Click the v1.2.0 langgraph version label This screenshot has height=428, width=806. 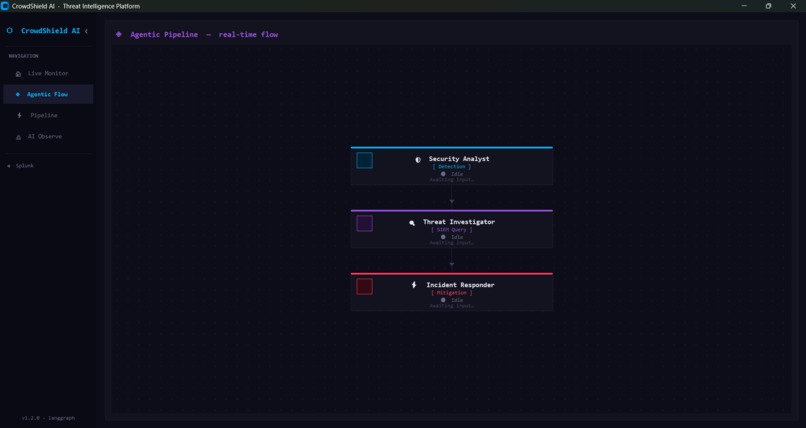pos(48,418)
